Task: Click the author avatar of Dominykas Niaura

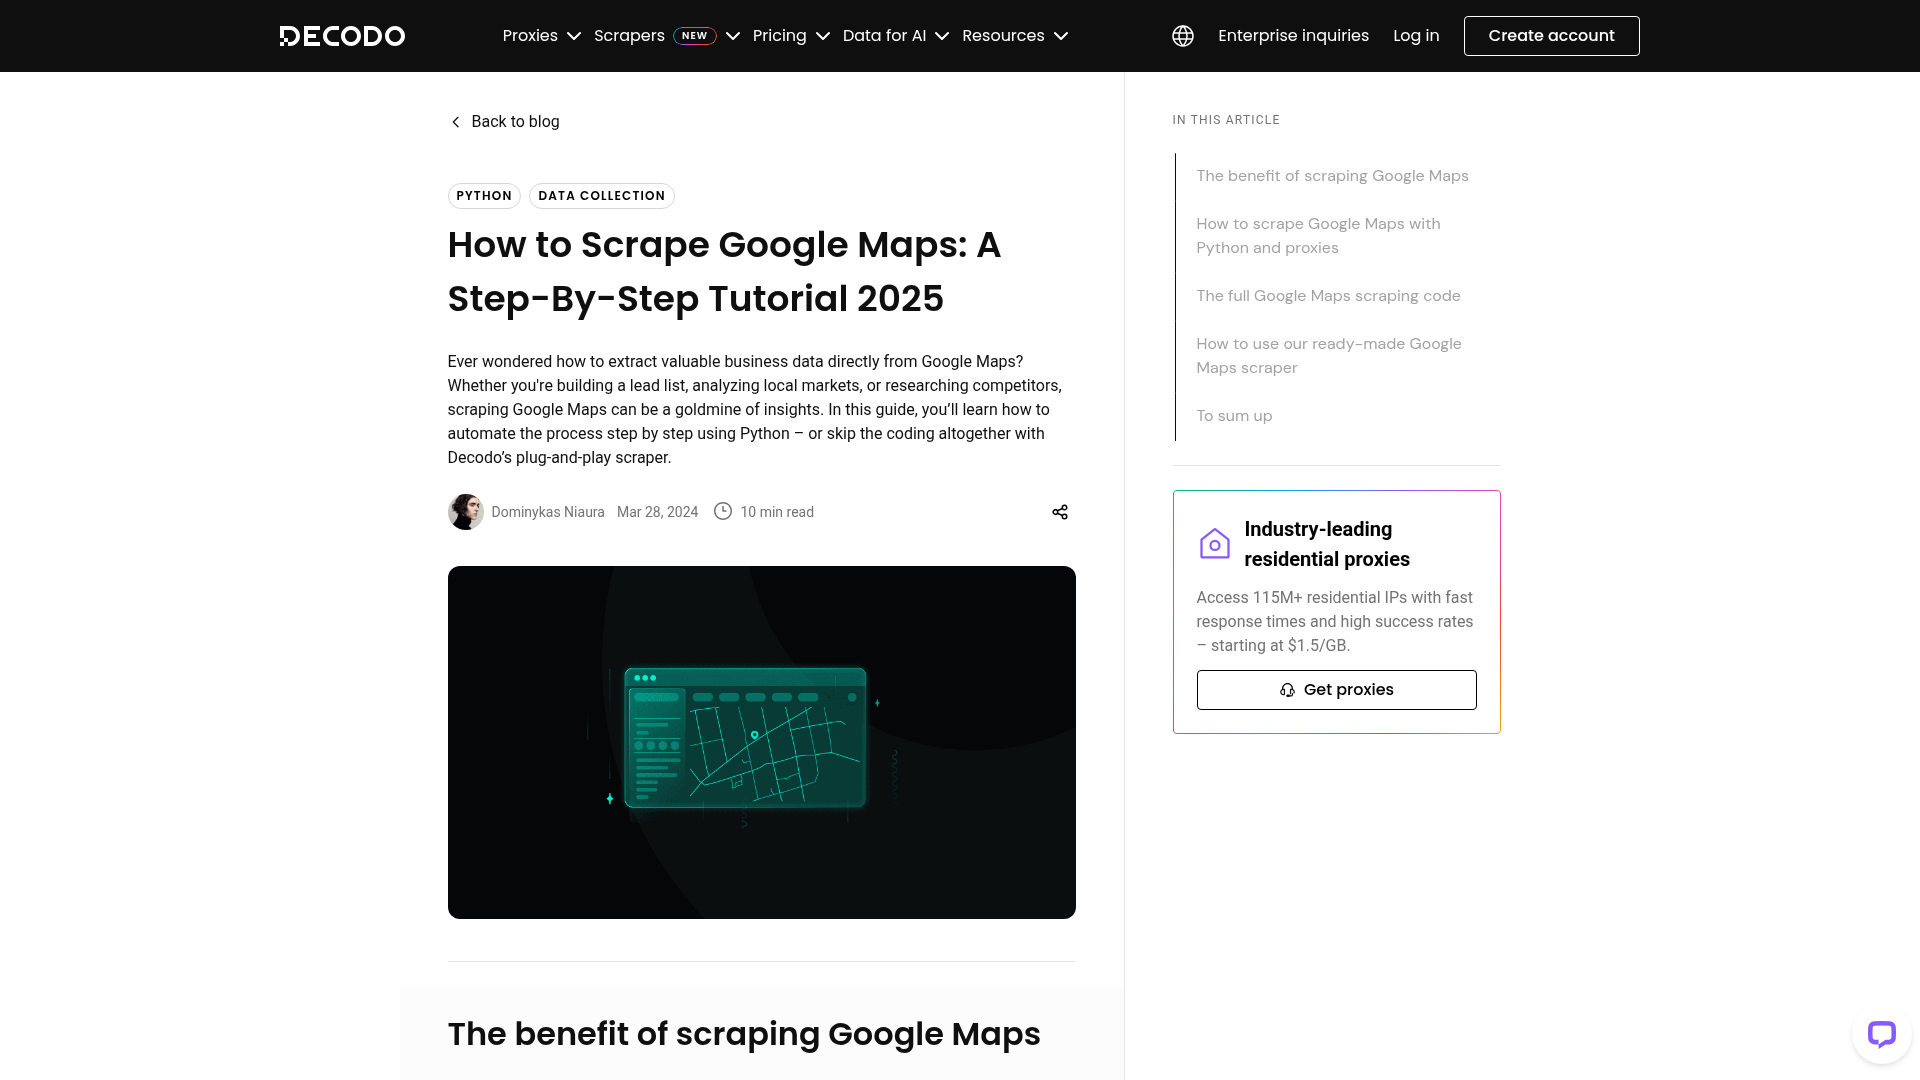Action: click(465, 512)
